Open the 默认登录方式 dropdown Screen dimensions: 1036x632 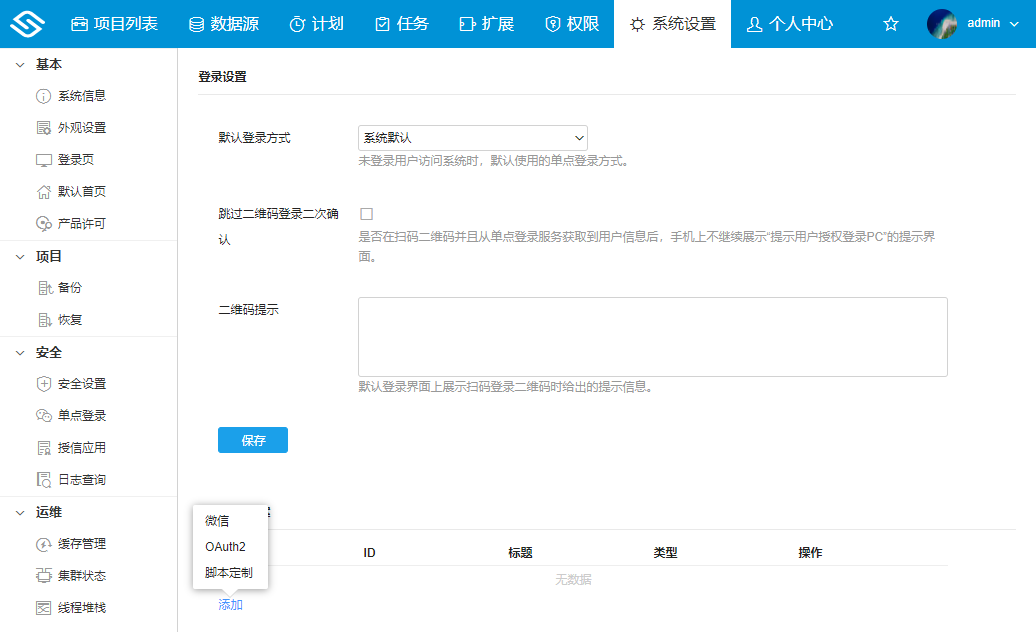472,138
